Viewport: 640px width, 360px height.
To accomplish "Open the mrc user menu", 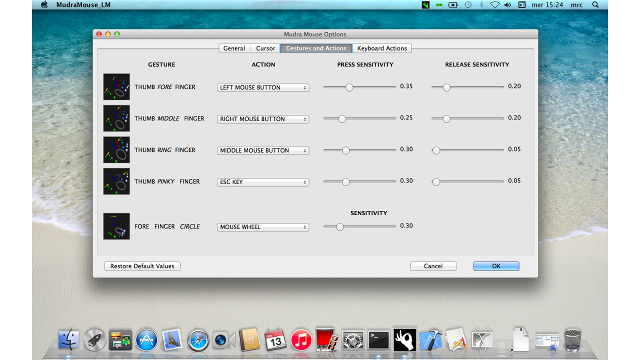I will 576,5.
